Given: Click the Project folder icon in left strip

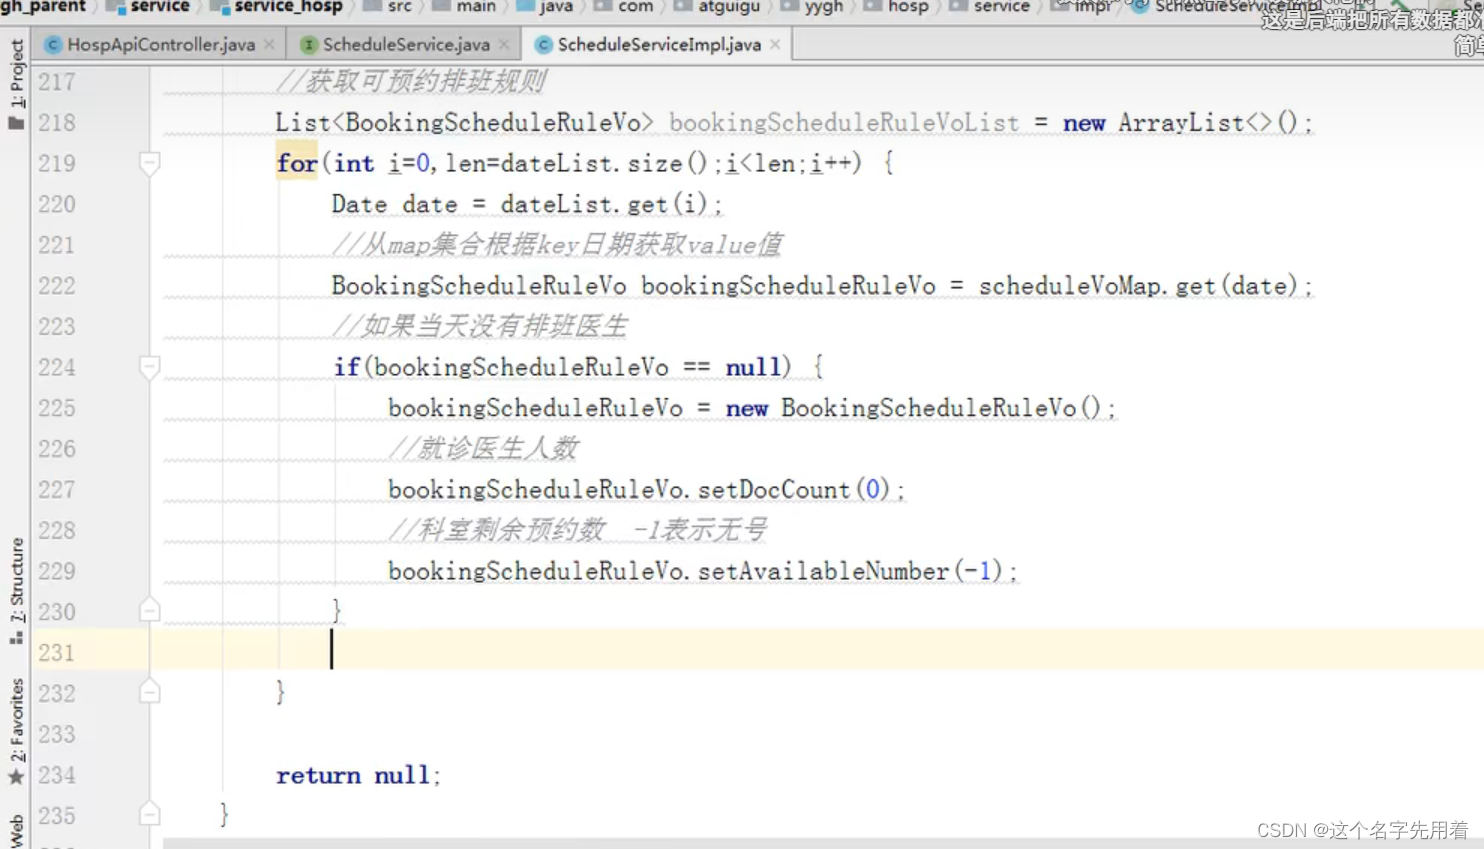Looking at the screenshot, I should click(x=16, y=123).
